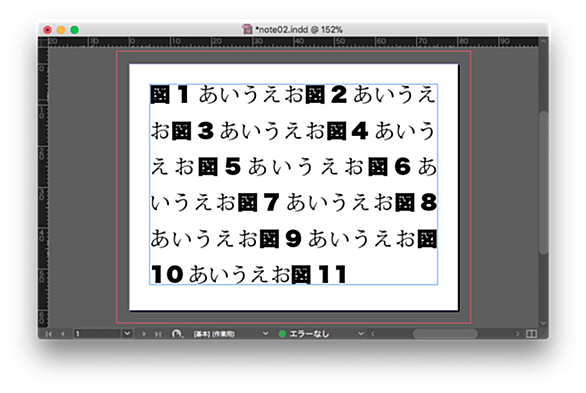Image resolution: width=586 pixels, height=393 pixels.
Task: Click the bold number 10 in text
Action: [x=167, y=275]
